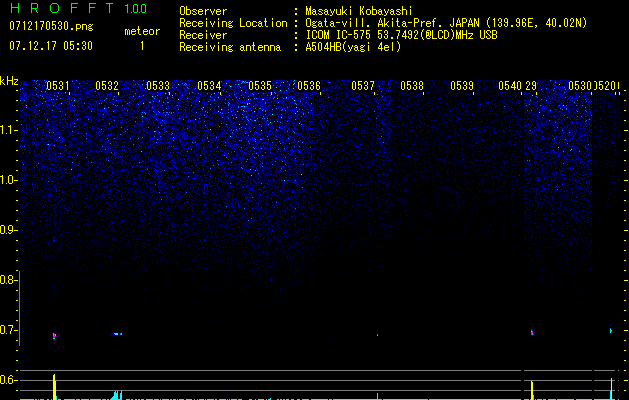Select the antenna value A504HB(yagi 4el)
The height and width of the screenshot is (400, 629).
pos(353,47)
